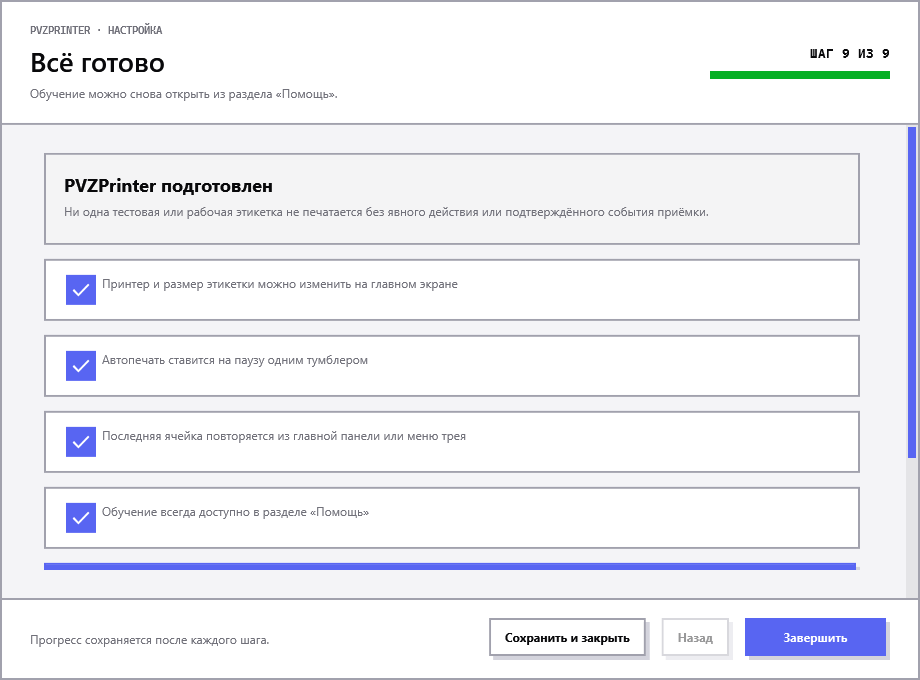Image resolution: width=920 pixels, height=680 pixels.
Task: Toggle checkbox for printer and label size item
Action: [x=81, y=290]
